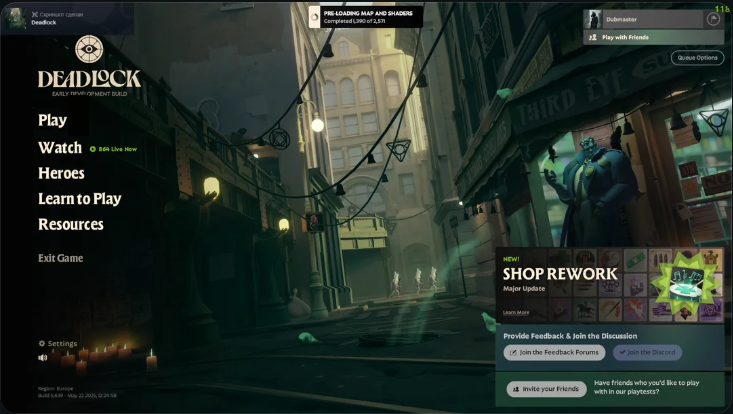Click Join the Feedback Forums button
This screenshot has height=414, width=733.
554,352
